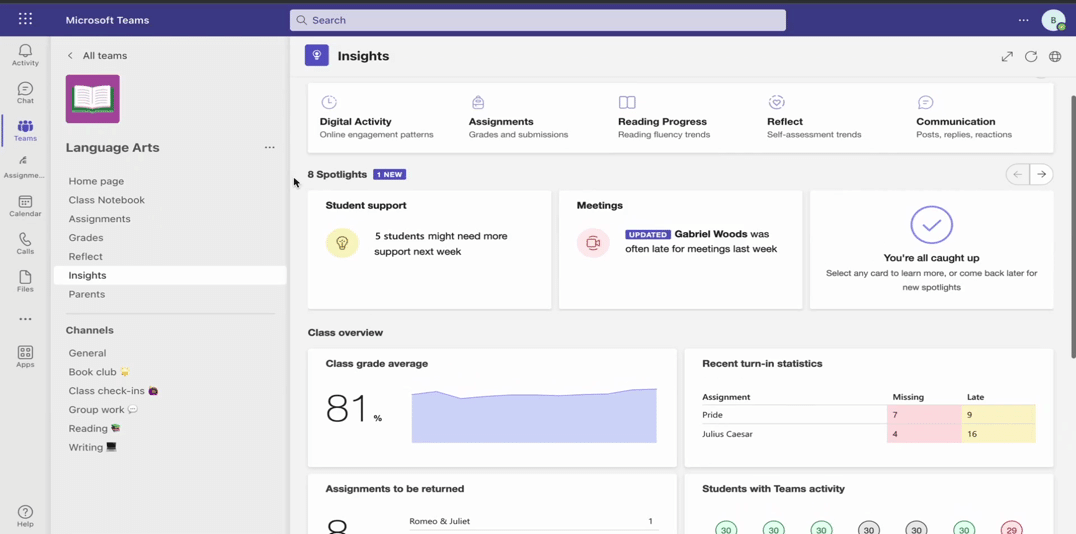
Task: Click the Search input field
Action: [538, 20]
